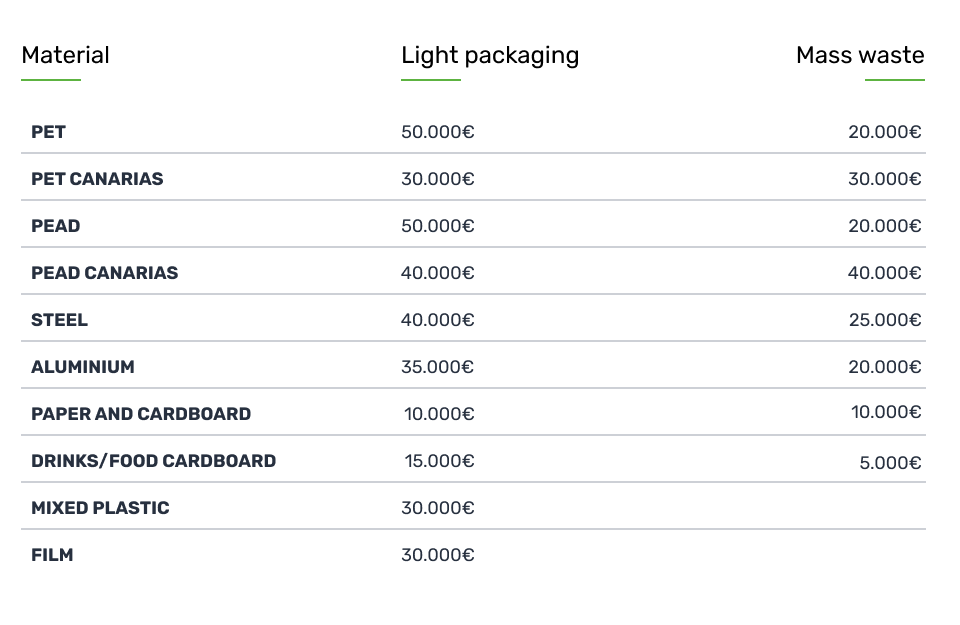The height and width of the screenshot is (625, 960).
Task: Click the STEEL material label
Action: (59, 320)
